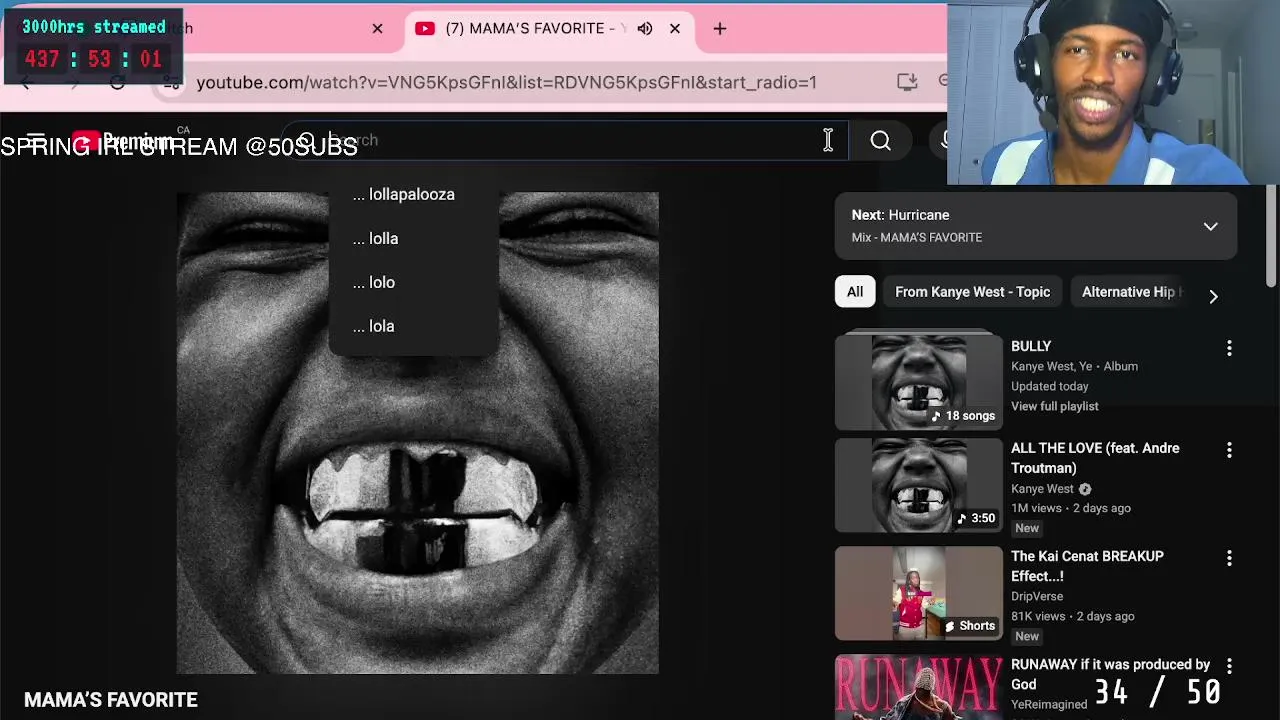Open more options for Kai Cenat BREAKUP video

tap(1229, 558)
